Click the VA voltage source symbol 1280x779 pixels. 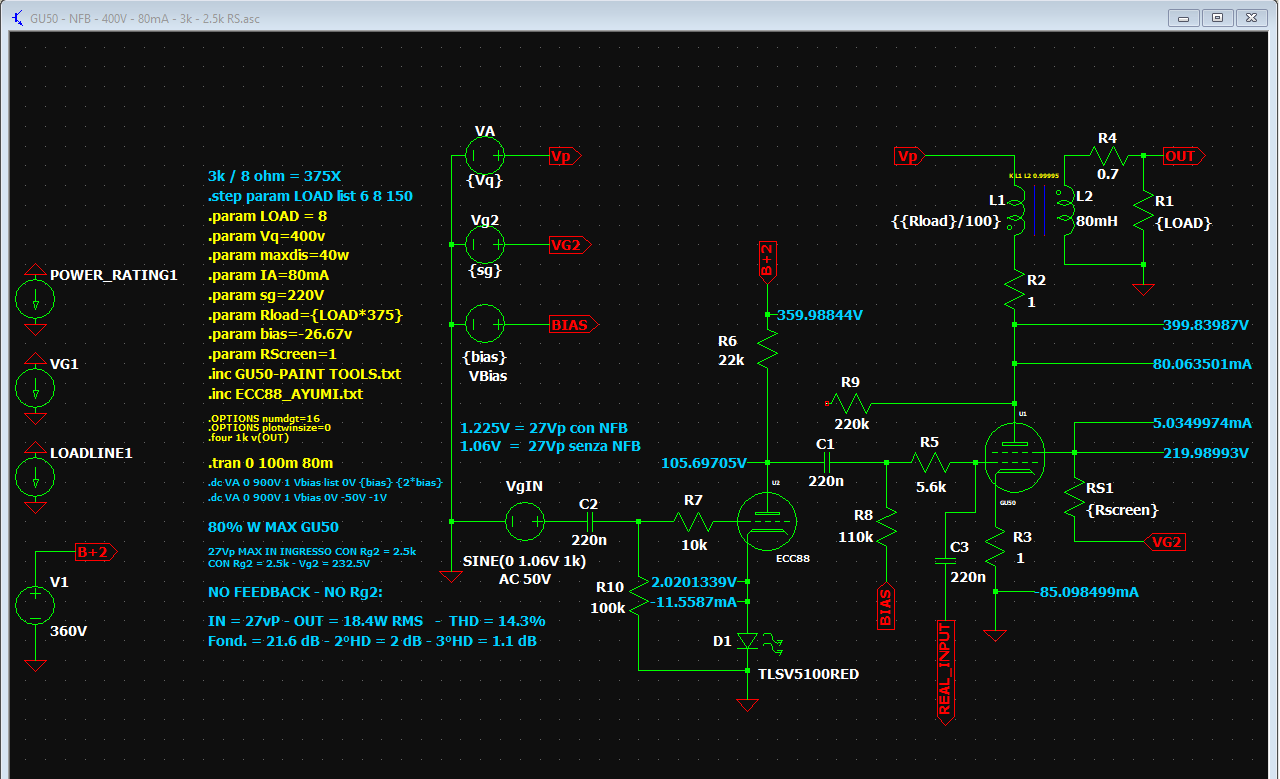(x=485, y=156)
